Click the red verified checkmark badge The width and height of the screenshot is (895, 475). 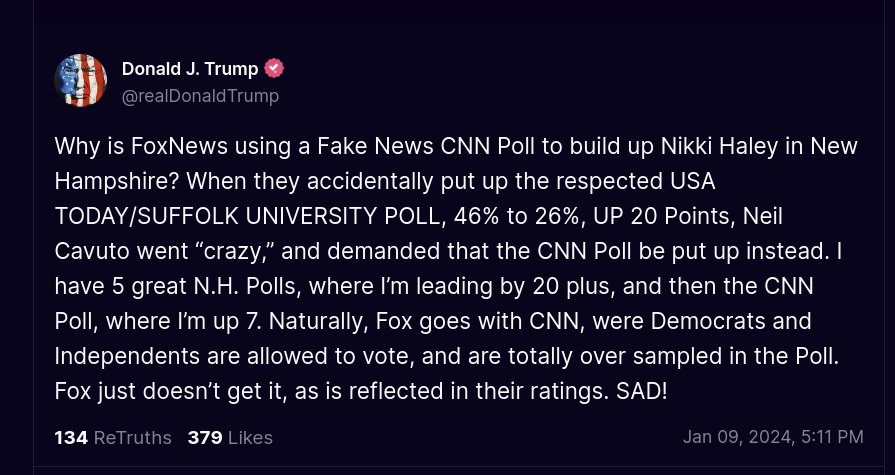(274, 69)
